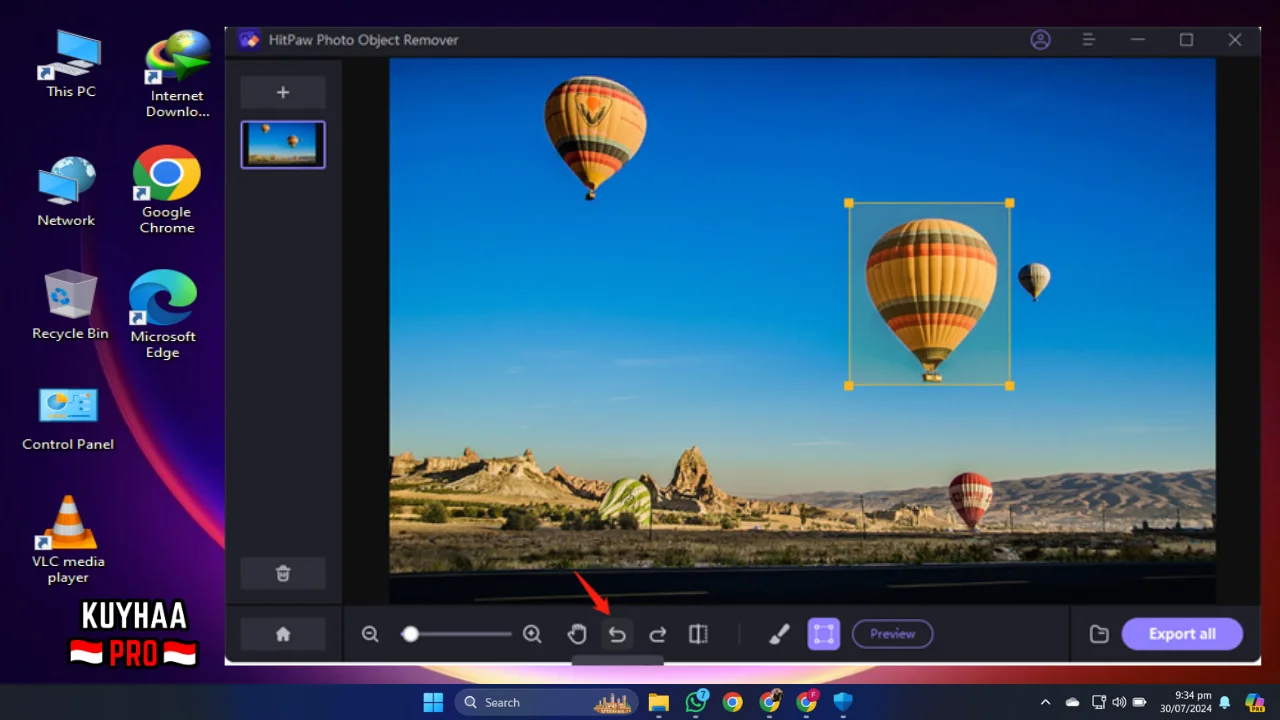Open WhatsApp from the taskbar
Image resolution: width=1280 pixels, height=720 pixels.
[696, 702]
